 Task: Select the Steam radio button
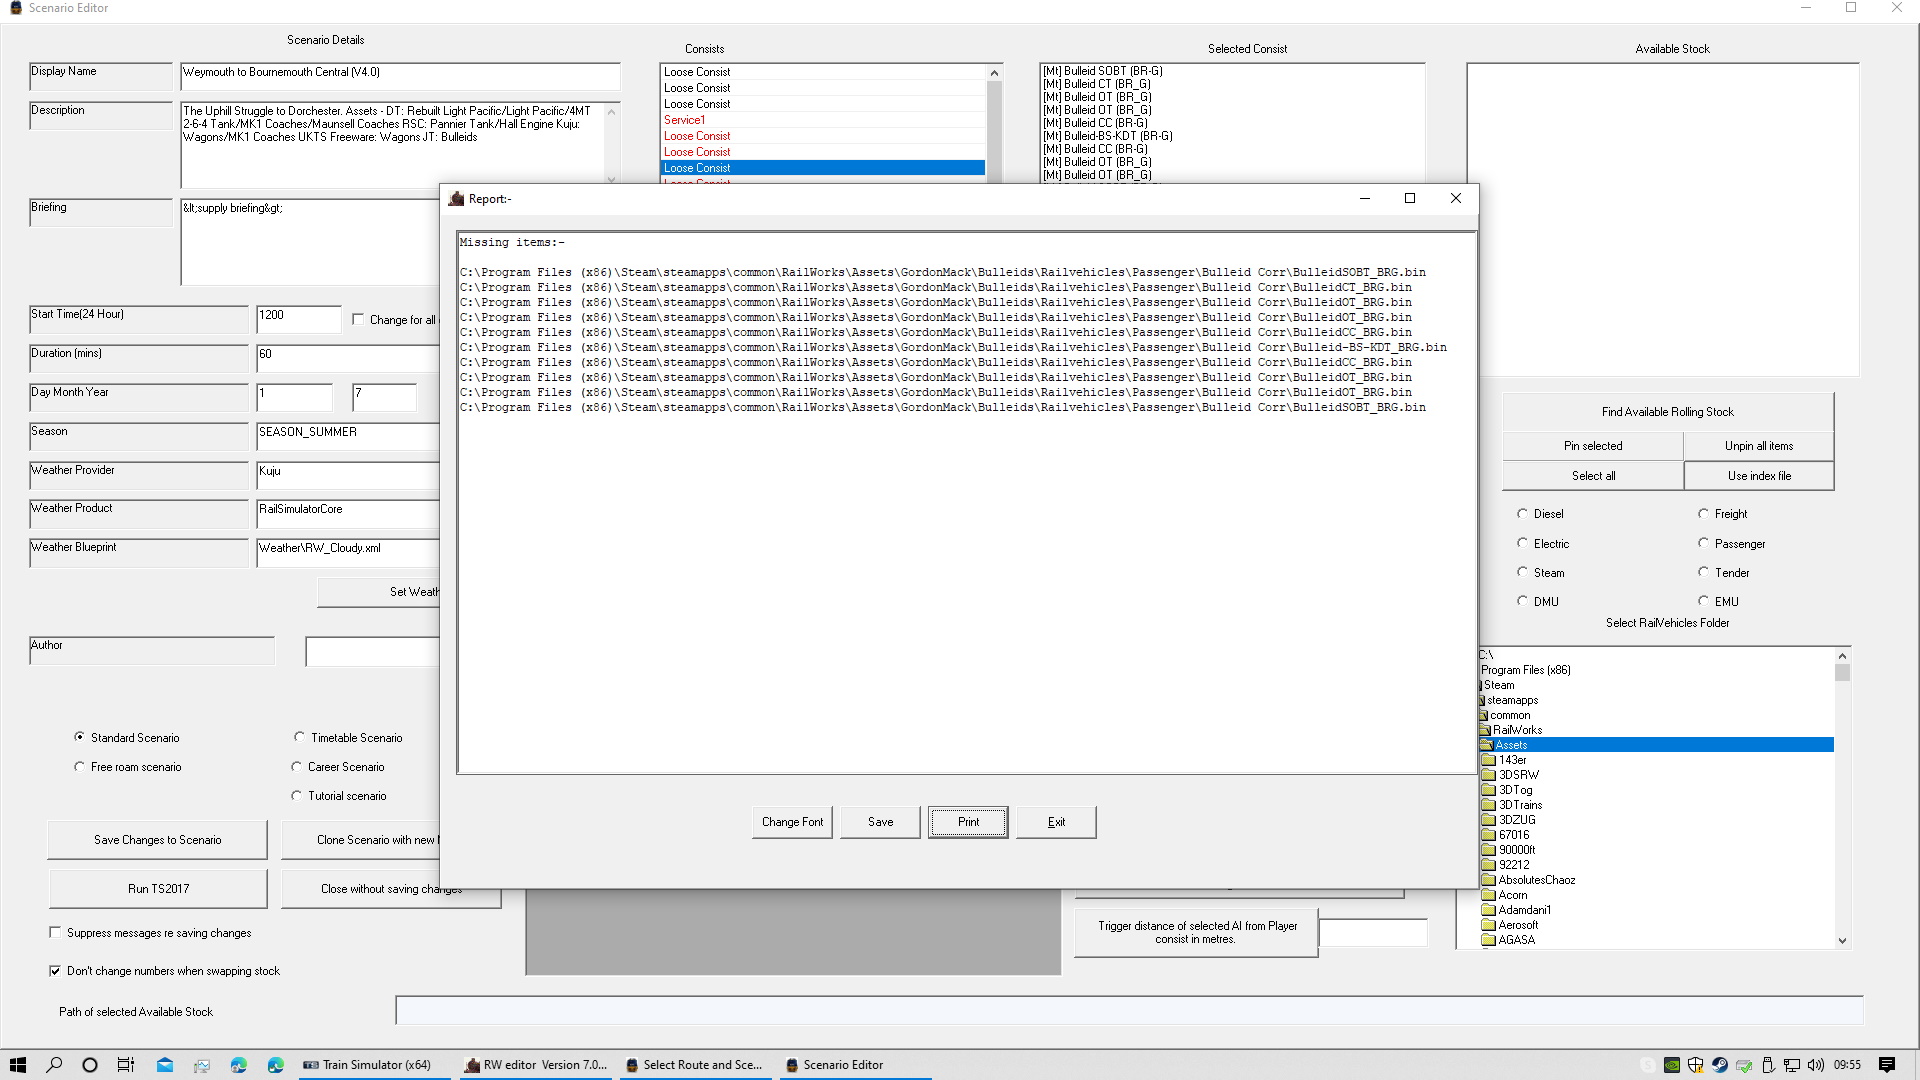(x=1523, y=573)
